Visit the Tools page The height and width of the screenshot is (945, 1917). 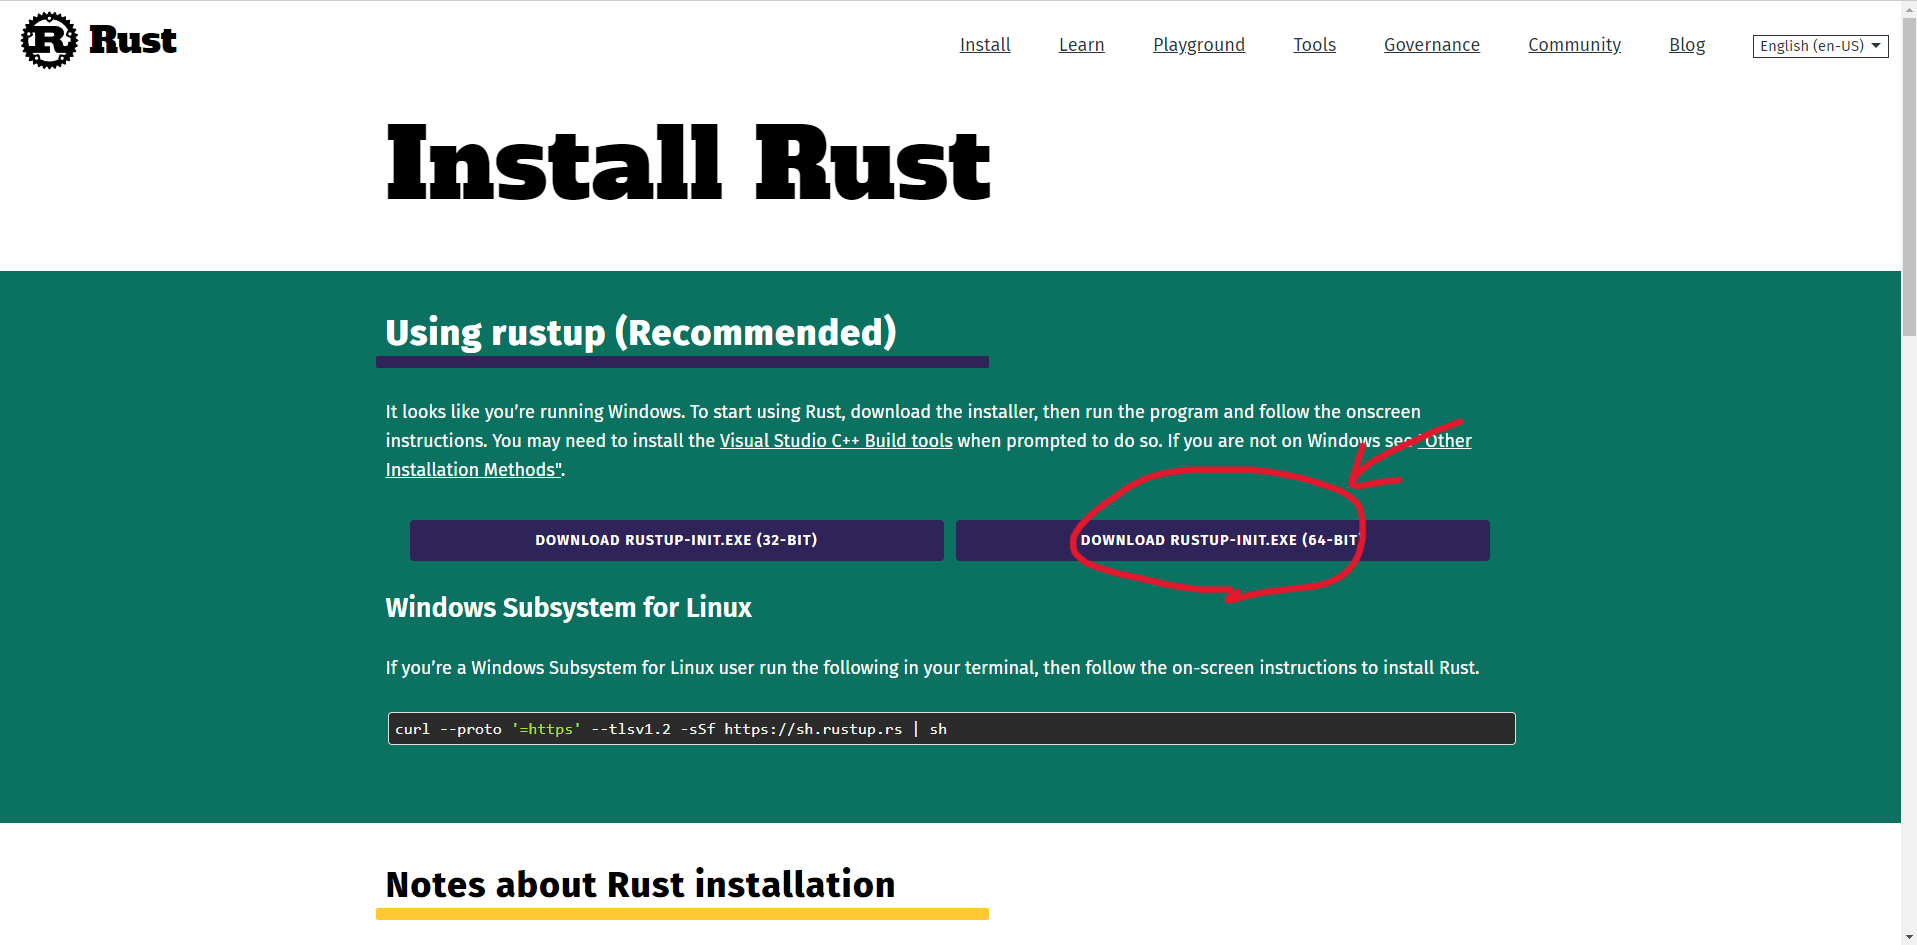pyautogui.click(x=1313, y=44)
